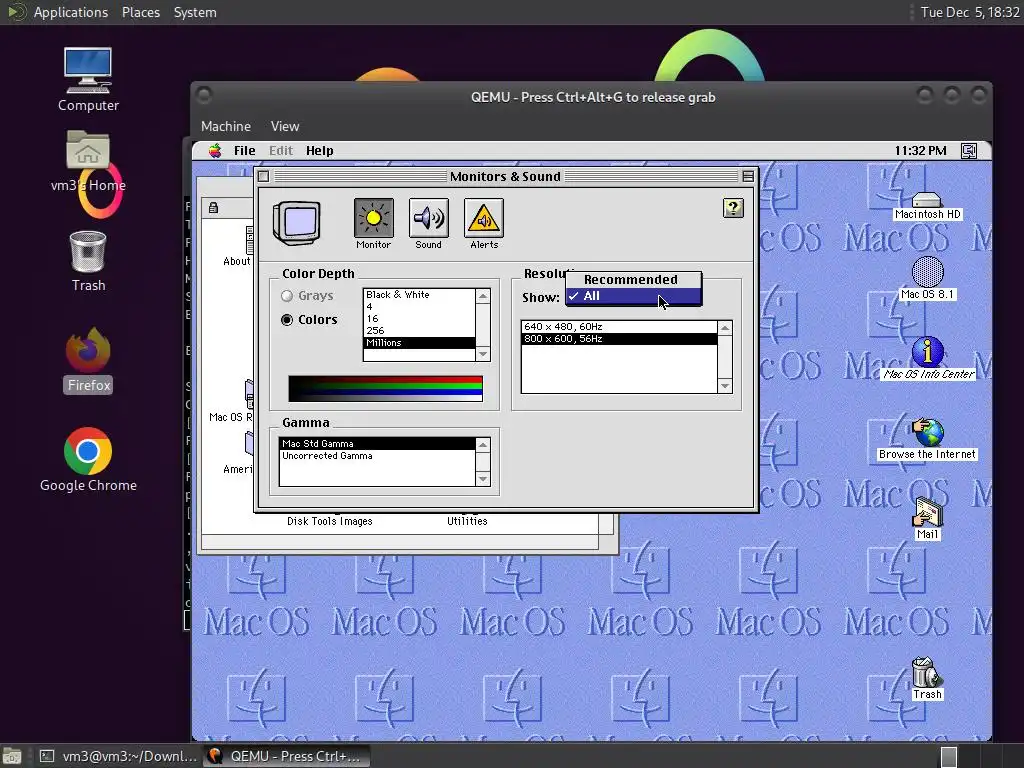1024x768 pixels.
Task: Click resolution list scroll down arrow
Action: [x=725, y=386]
